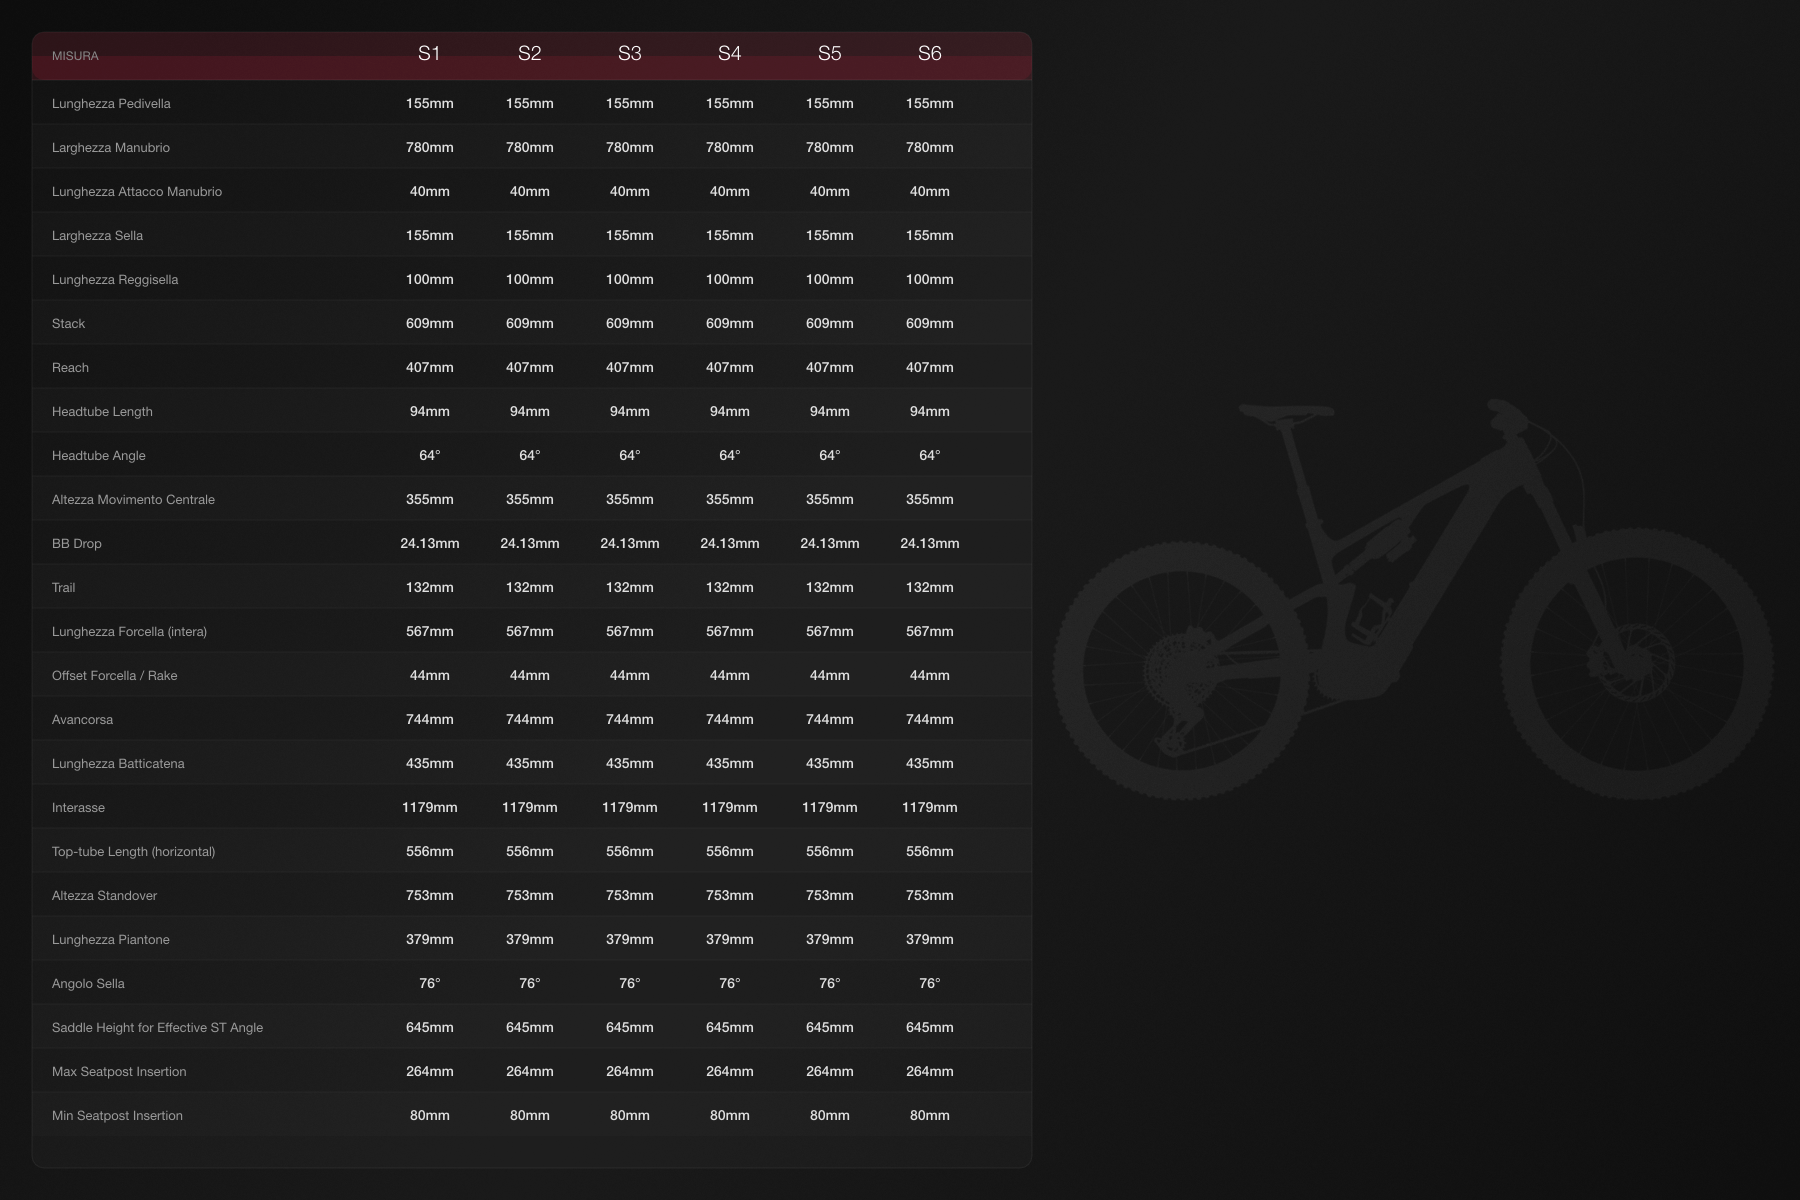Select the S4 Angolo Sella 76° value
1800x1200 pixels.
[729, 984]
